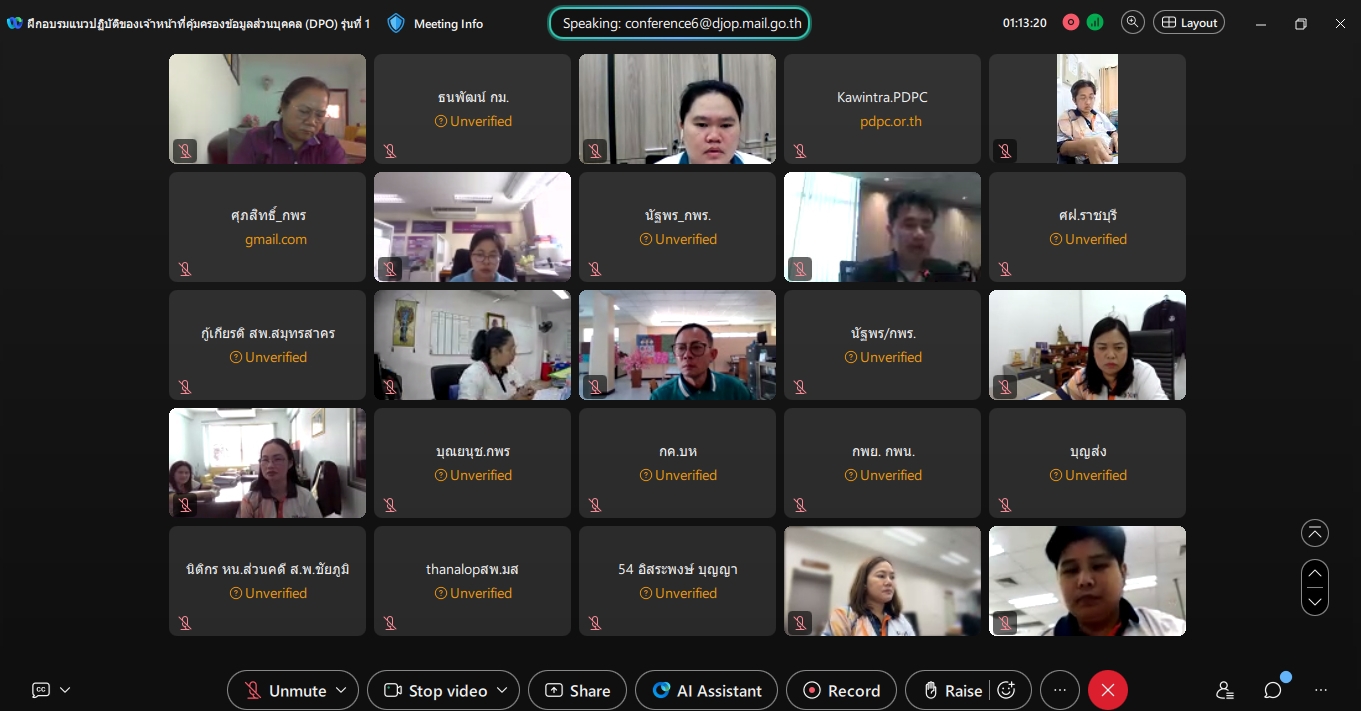Click Unverified status under thanalopสพ.มส
1361x711 pixels.
(473, 593)
